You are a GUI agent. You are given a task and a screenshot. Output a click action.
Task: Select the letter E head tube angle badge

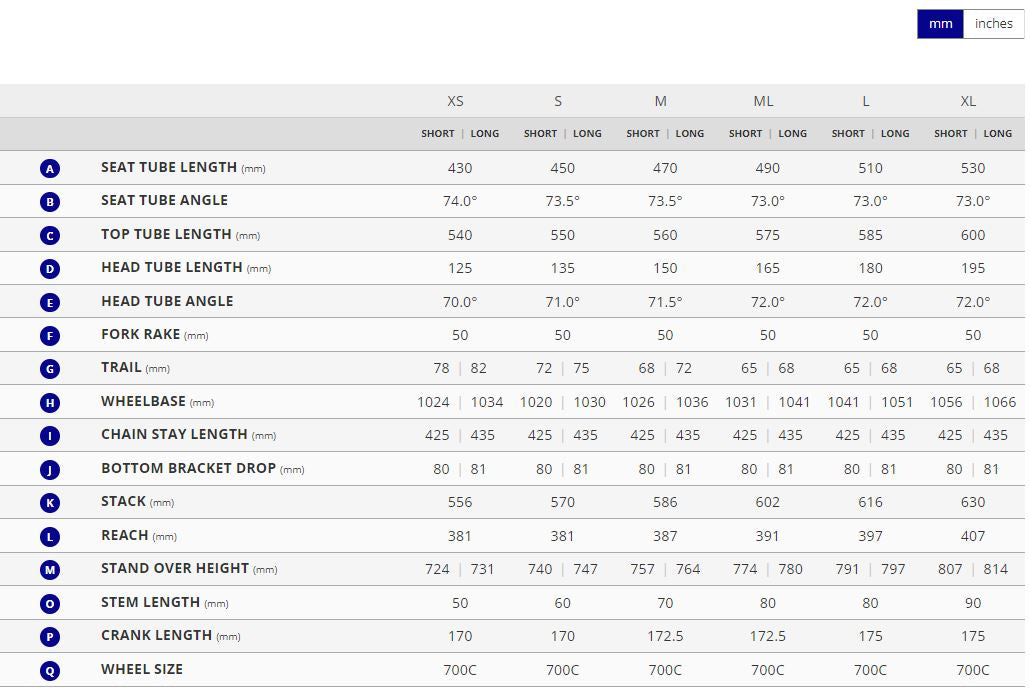click(x=51, y=302)
